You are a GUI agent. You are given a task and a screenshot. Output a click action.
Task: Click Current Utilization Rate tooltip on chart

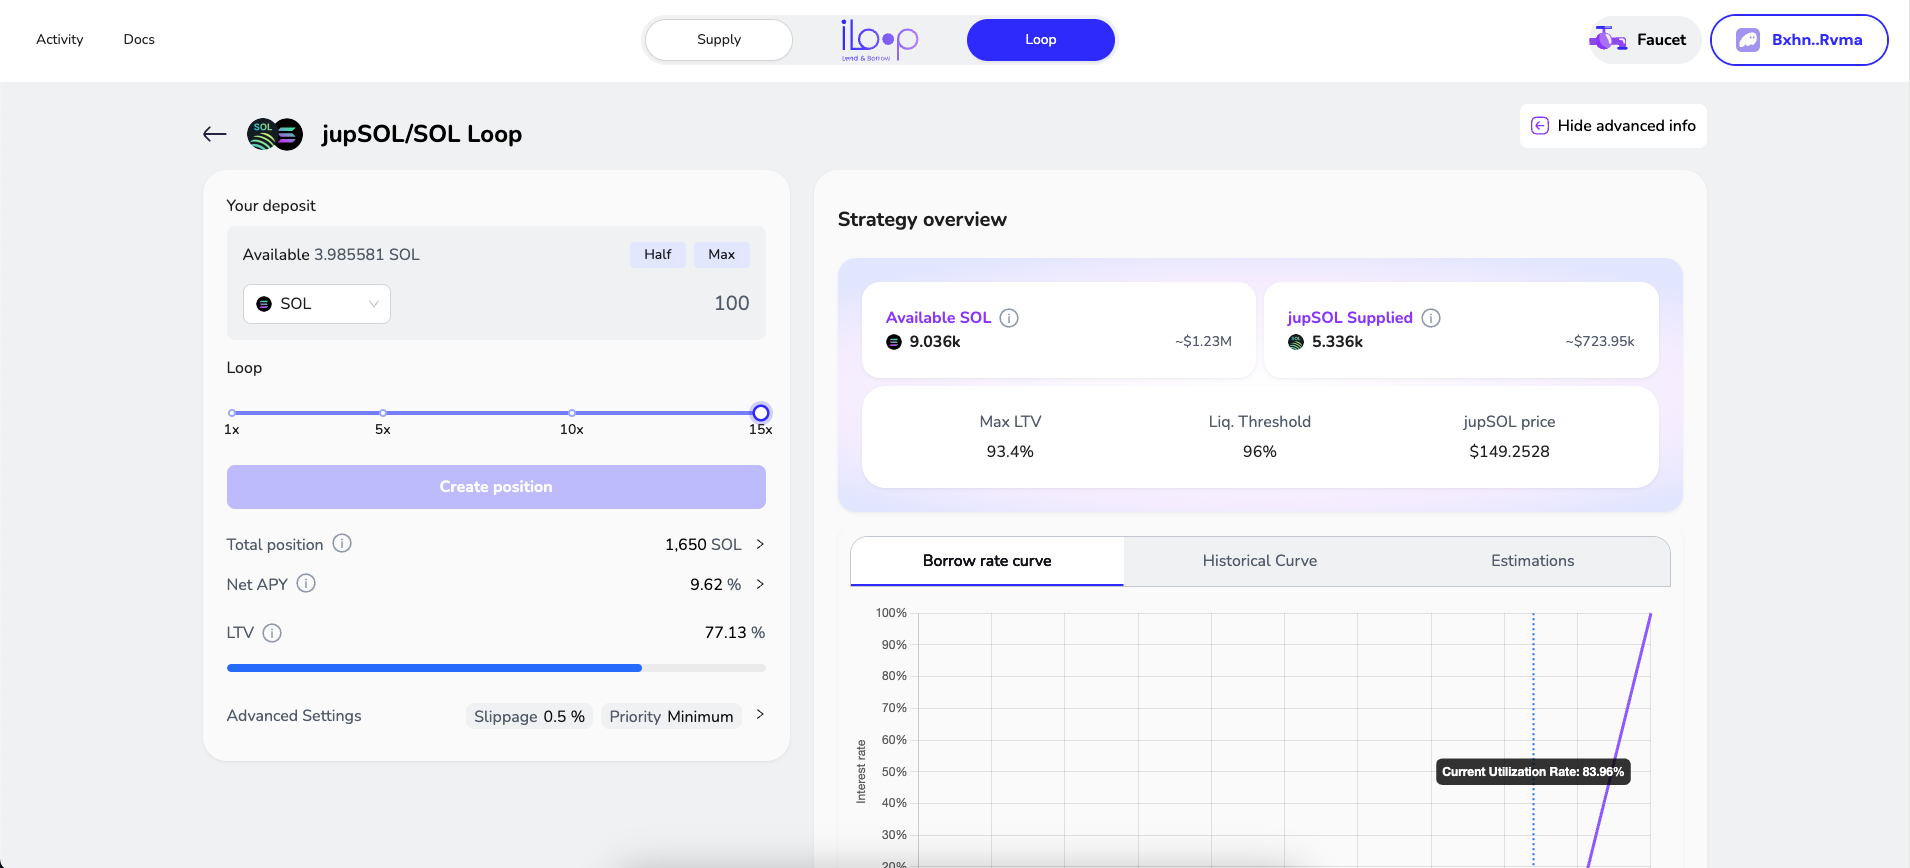tap(1533, 772)
